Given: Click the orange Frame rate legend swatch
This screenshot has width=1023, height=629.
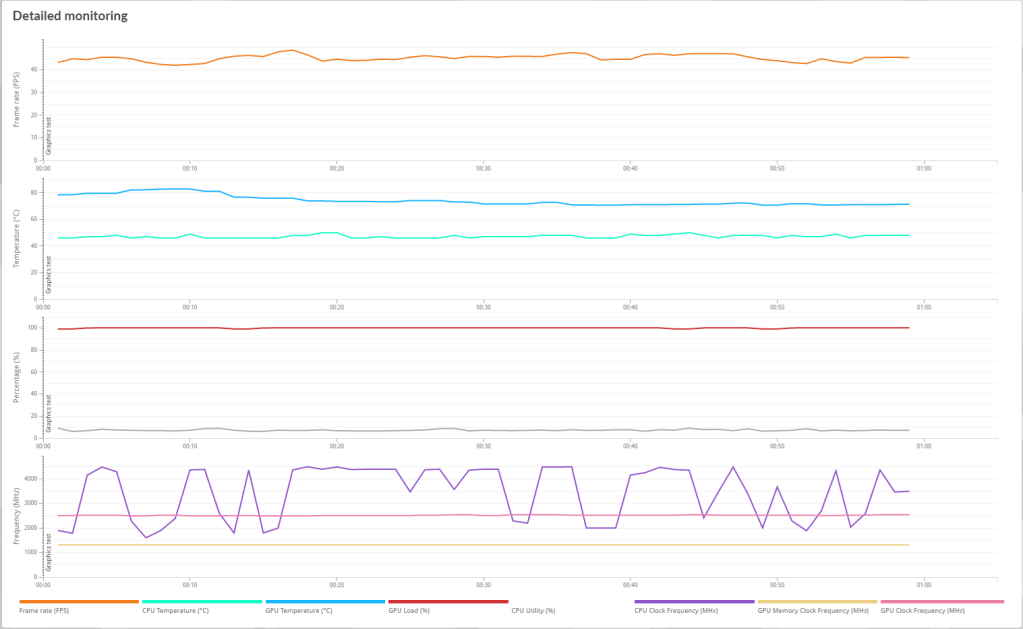Looking at the screenshot, I should tap(79, 601).
